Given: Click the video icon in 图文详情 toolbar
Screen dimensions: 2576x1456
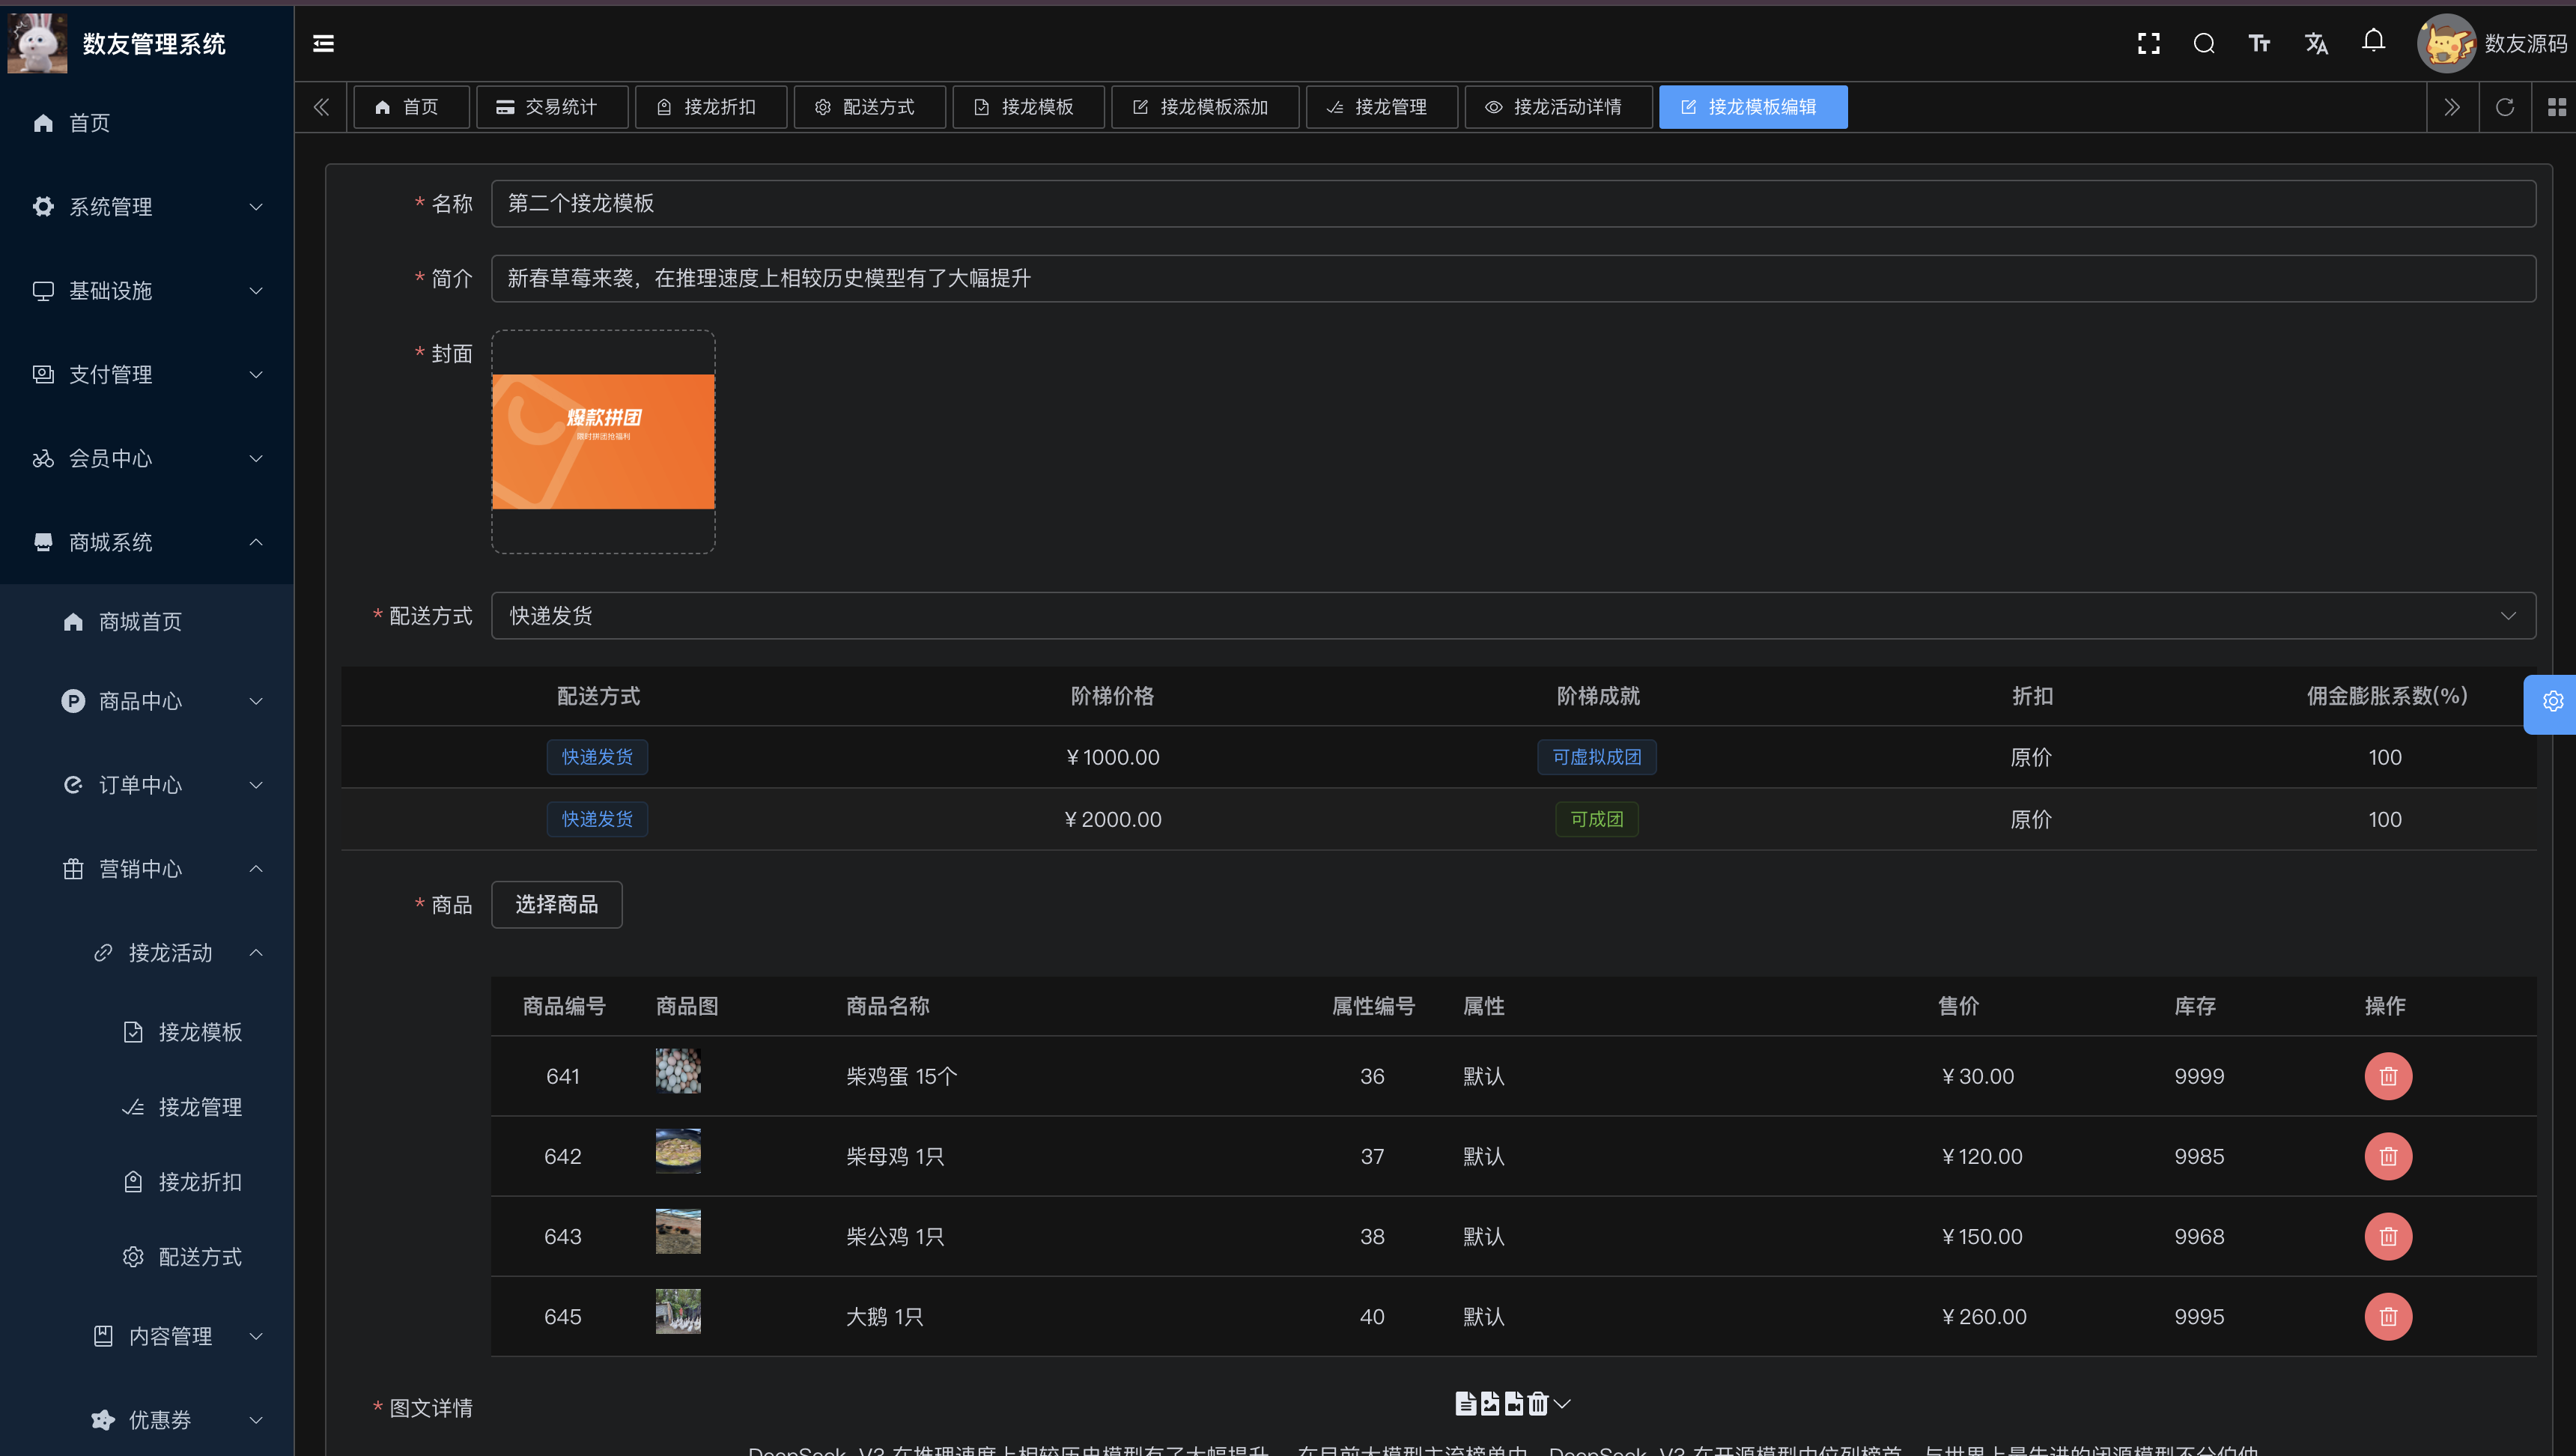Looking at the screenshot, I should click(x=1514, y=1403).
